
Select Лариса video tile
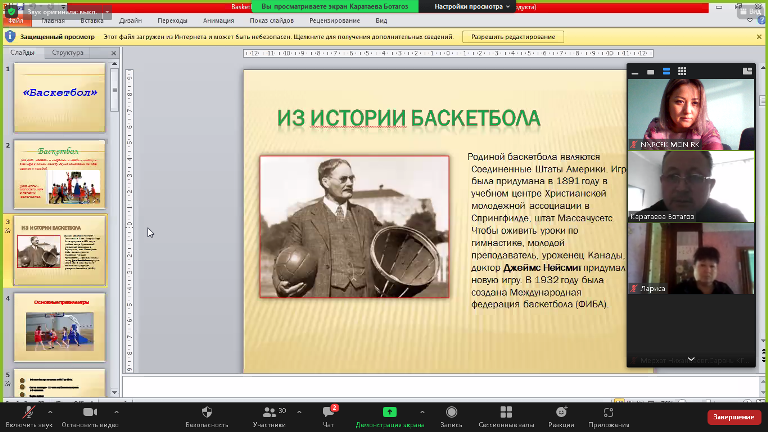coord(691,259)
